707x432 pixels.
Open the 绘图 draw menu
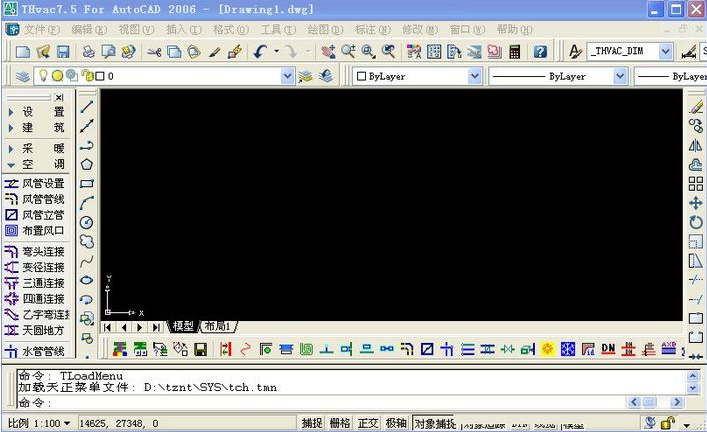coord(319,30)
